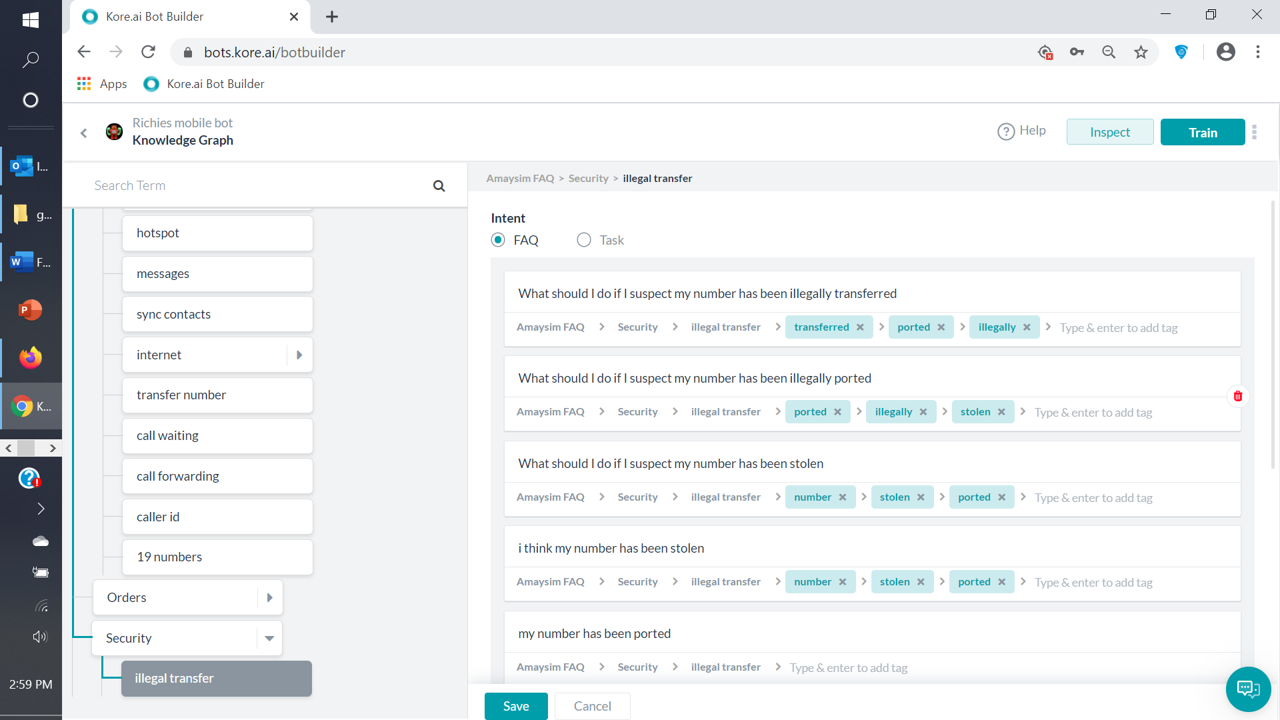The image size is (1280, 720).
Task: Click Amaysim FAQ in the top breadcrumb
Action: click(x=520, y=178)
